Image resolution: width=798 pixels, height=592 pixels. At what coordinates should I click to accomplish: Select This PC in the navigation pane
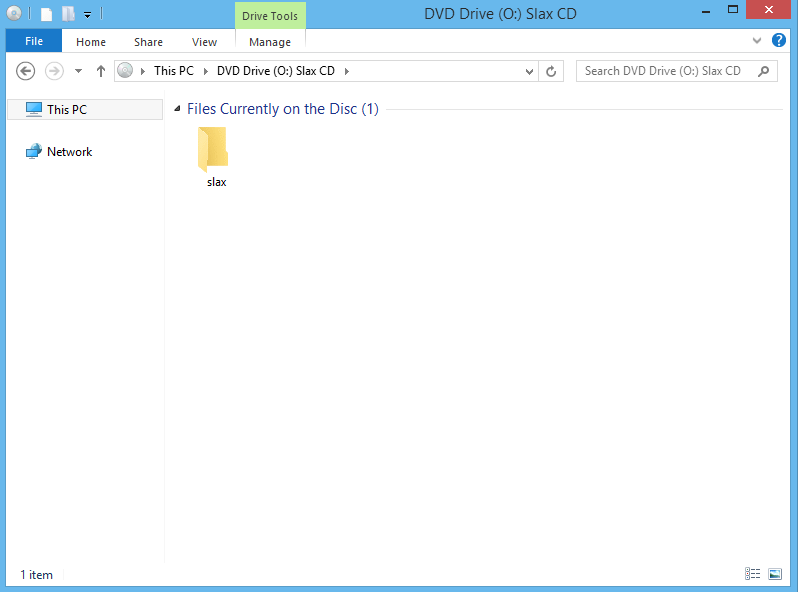click(x=66, y=109)
